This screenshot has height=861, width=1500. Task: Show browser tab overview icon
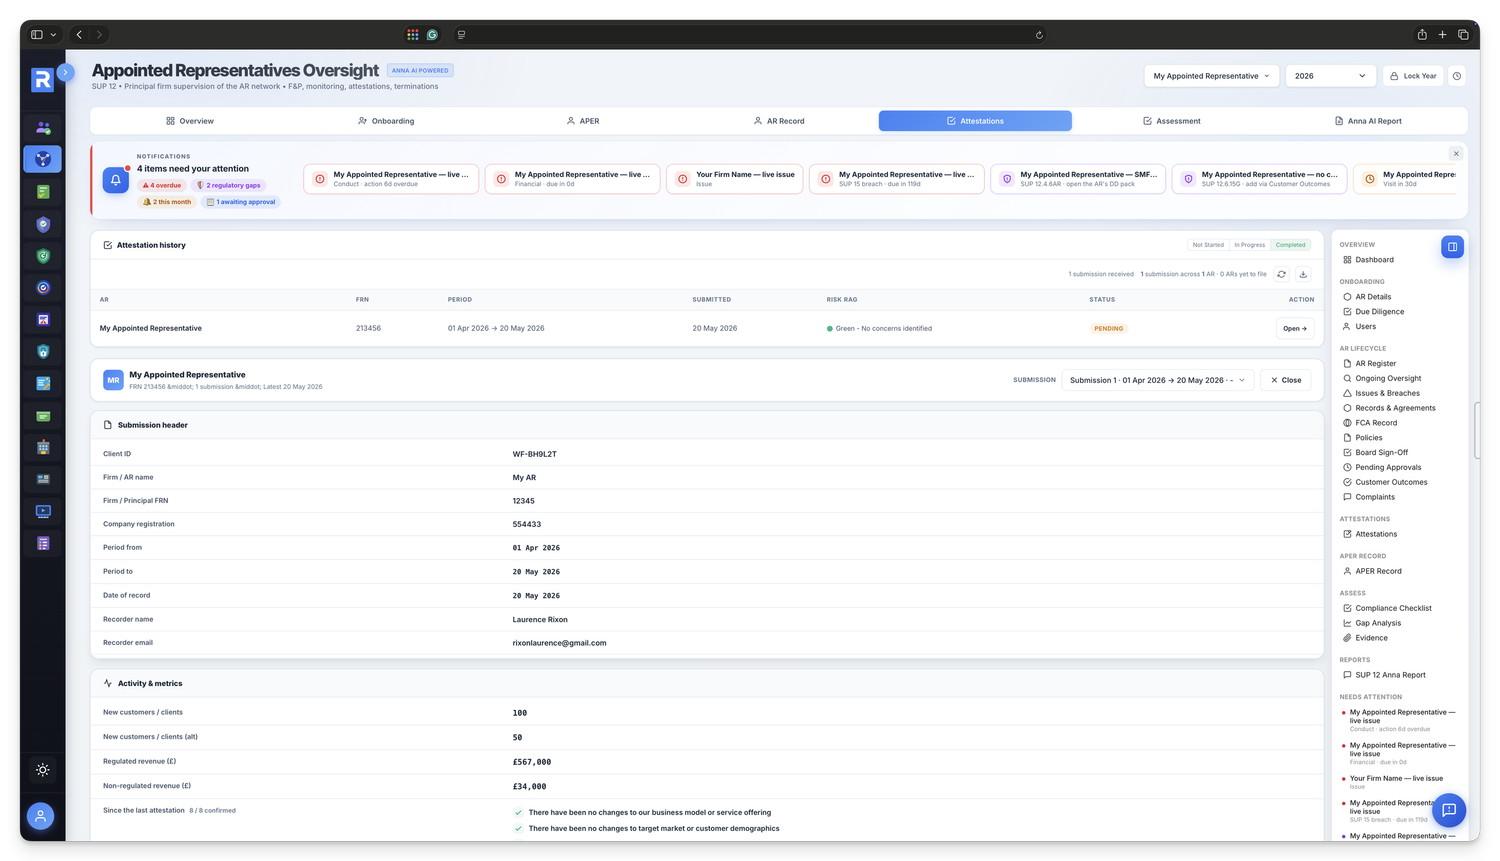click(1463, 34)
